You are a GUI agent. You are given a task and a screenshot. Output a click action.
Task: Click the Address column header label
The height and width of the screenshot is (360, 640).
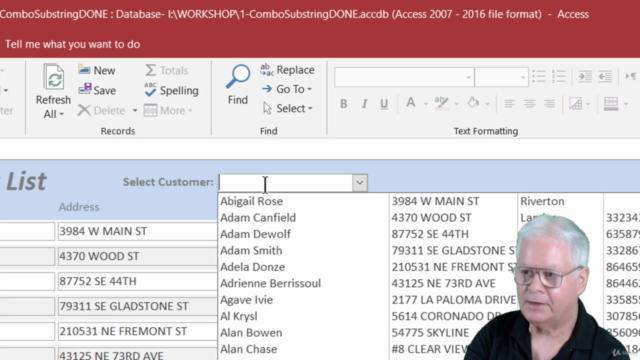79,207
